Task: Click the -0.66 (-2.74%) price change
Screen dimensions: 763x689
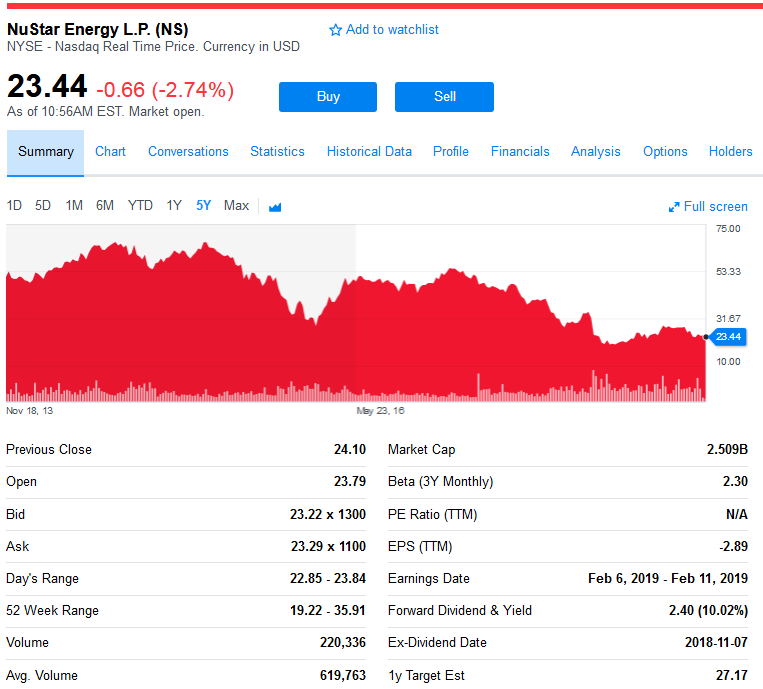Action: [x=165, y=91]
